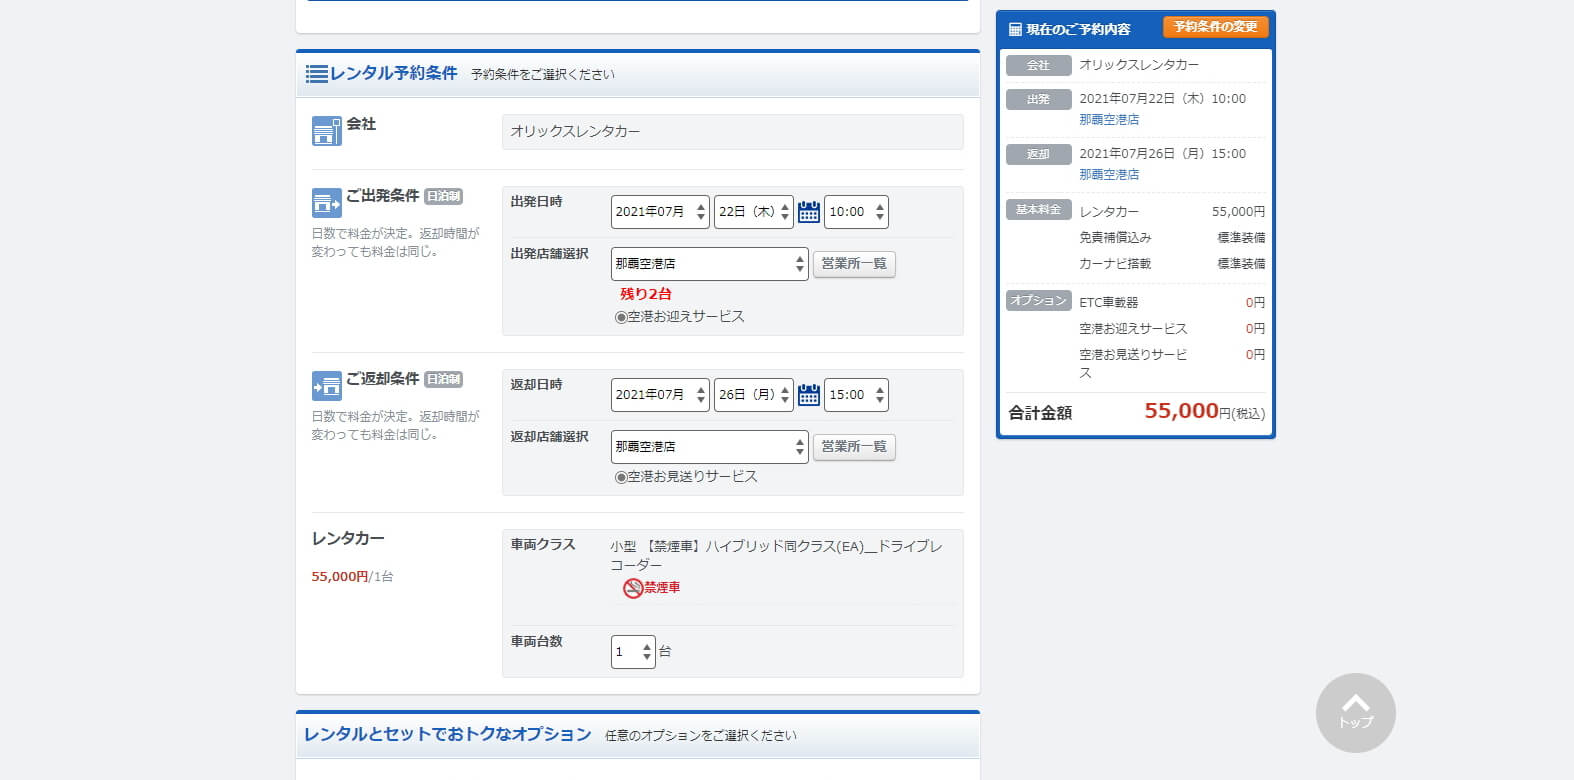
Task: Click the 空港お迎えサービス summary row
Action: coord(1172,329)
